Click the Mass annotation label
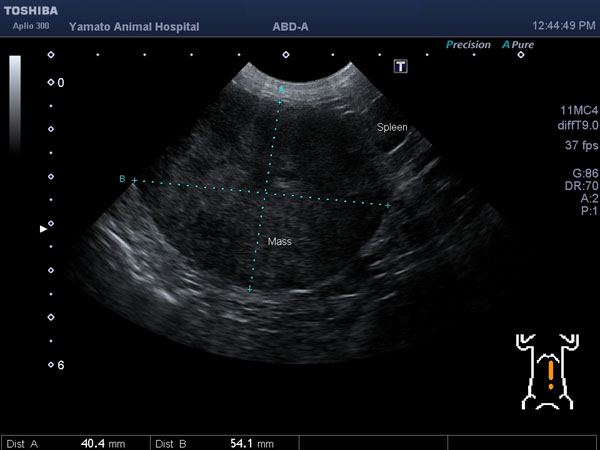 point(279,242)
